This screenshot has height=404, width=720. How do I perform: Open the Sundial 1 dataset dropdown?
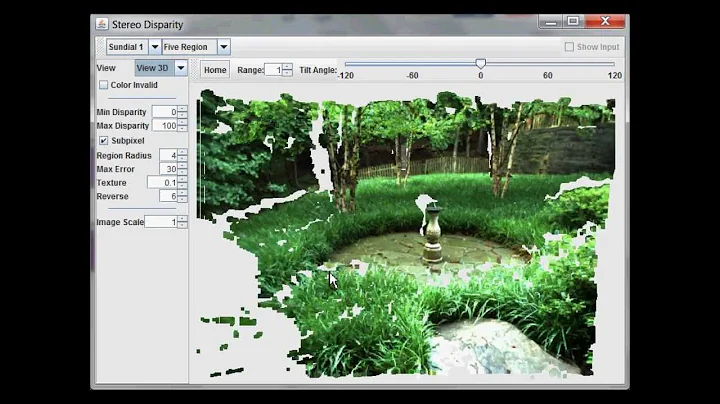(x=155, y=47)
